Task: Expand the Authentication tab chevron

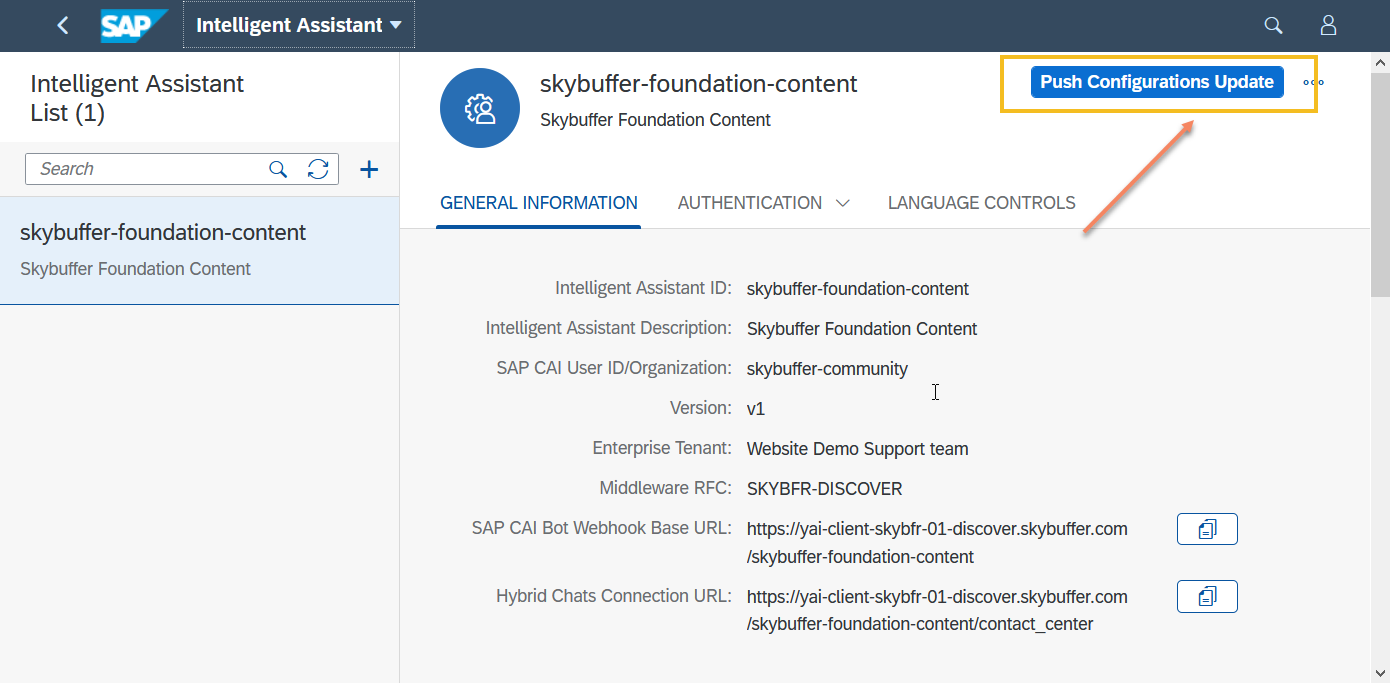Action: [842, 203]
